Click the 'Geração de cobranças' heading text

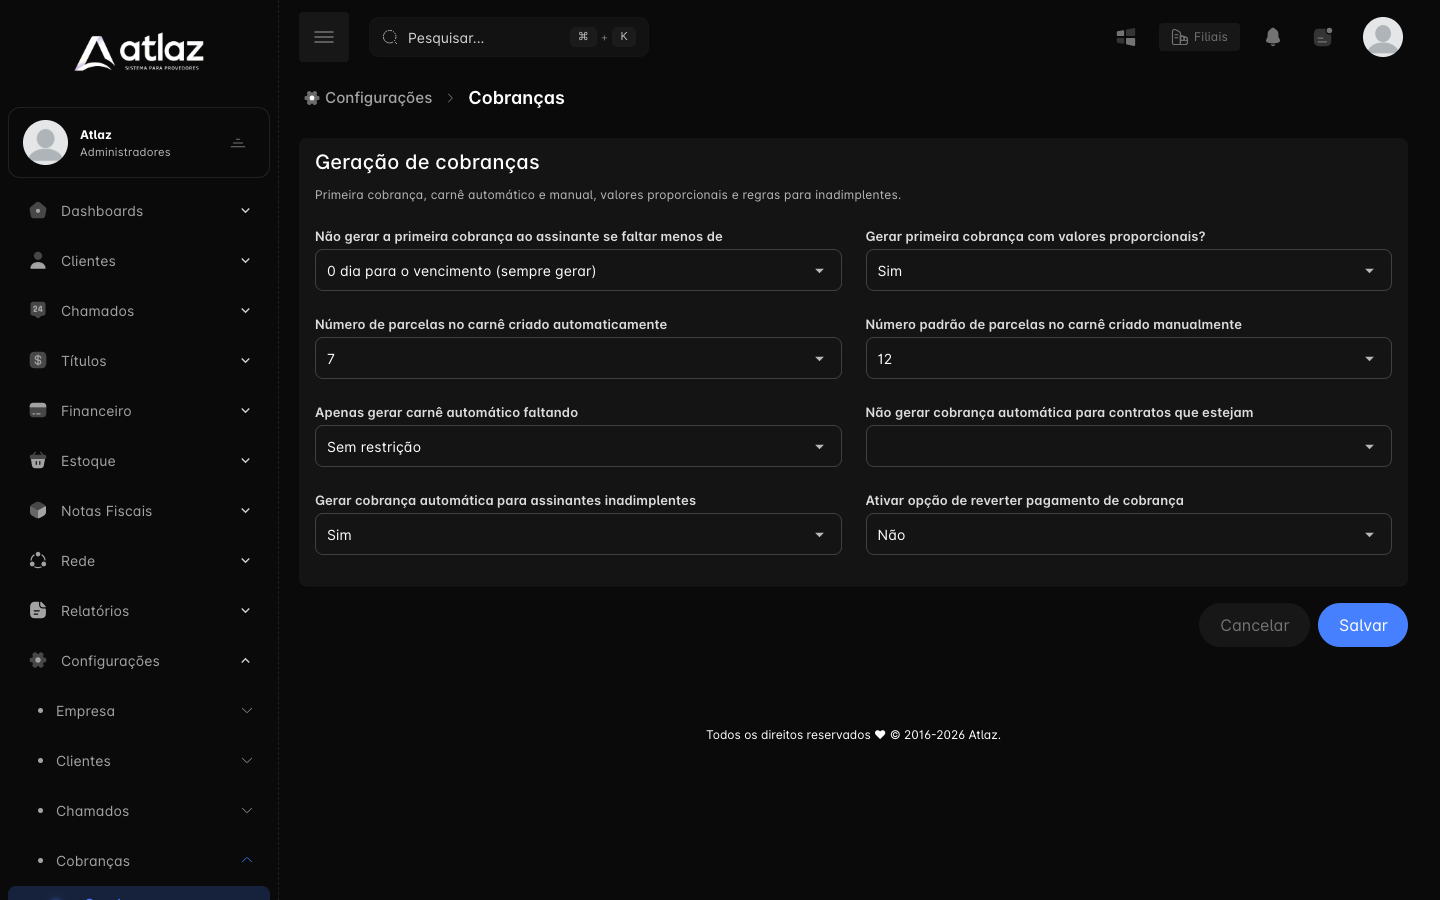(x=427, y=162)
